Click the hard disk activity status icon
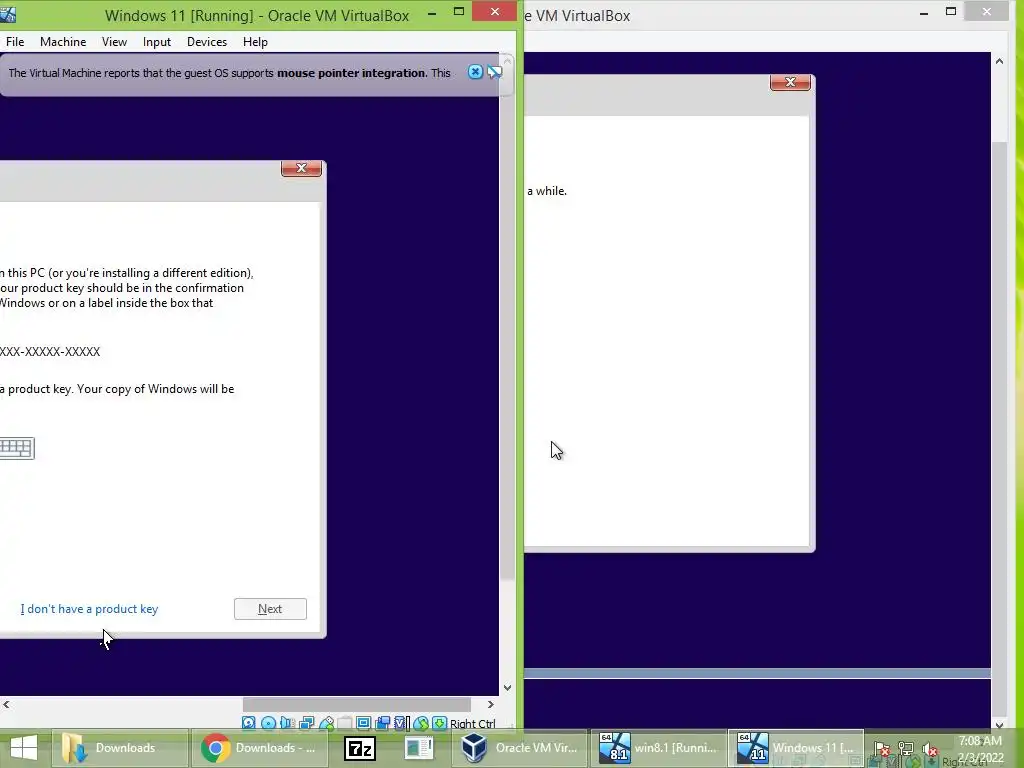This screenshot has height=768, width=1024. click(x=248, y=723)
